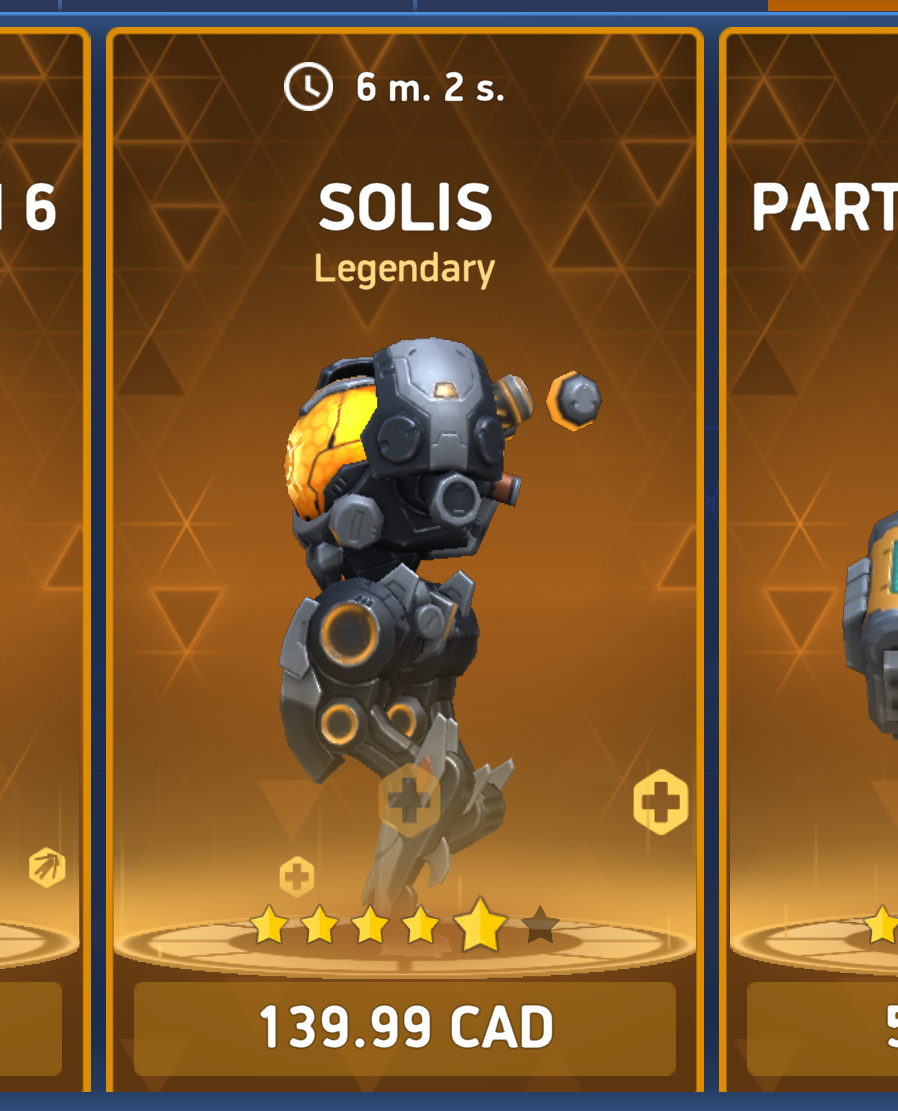
Task: Click the price button on right card
Action: 822,1027
